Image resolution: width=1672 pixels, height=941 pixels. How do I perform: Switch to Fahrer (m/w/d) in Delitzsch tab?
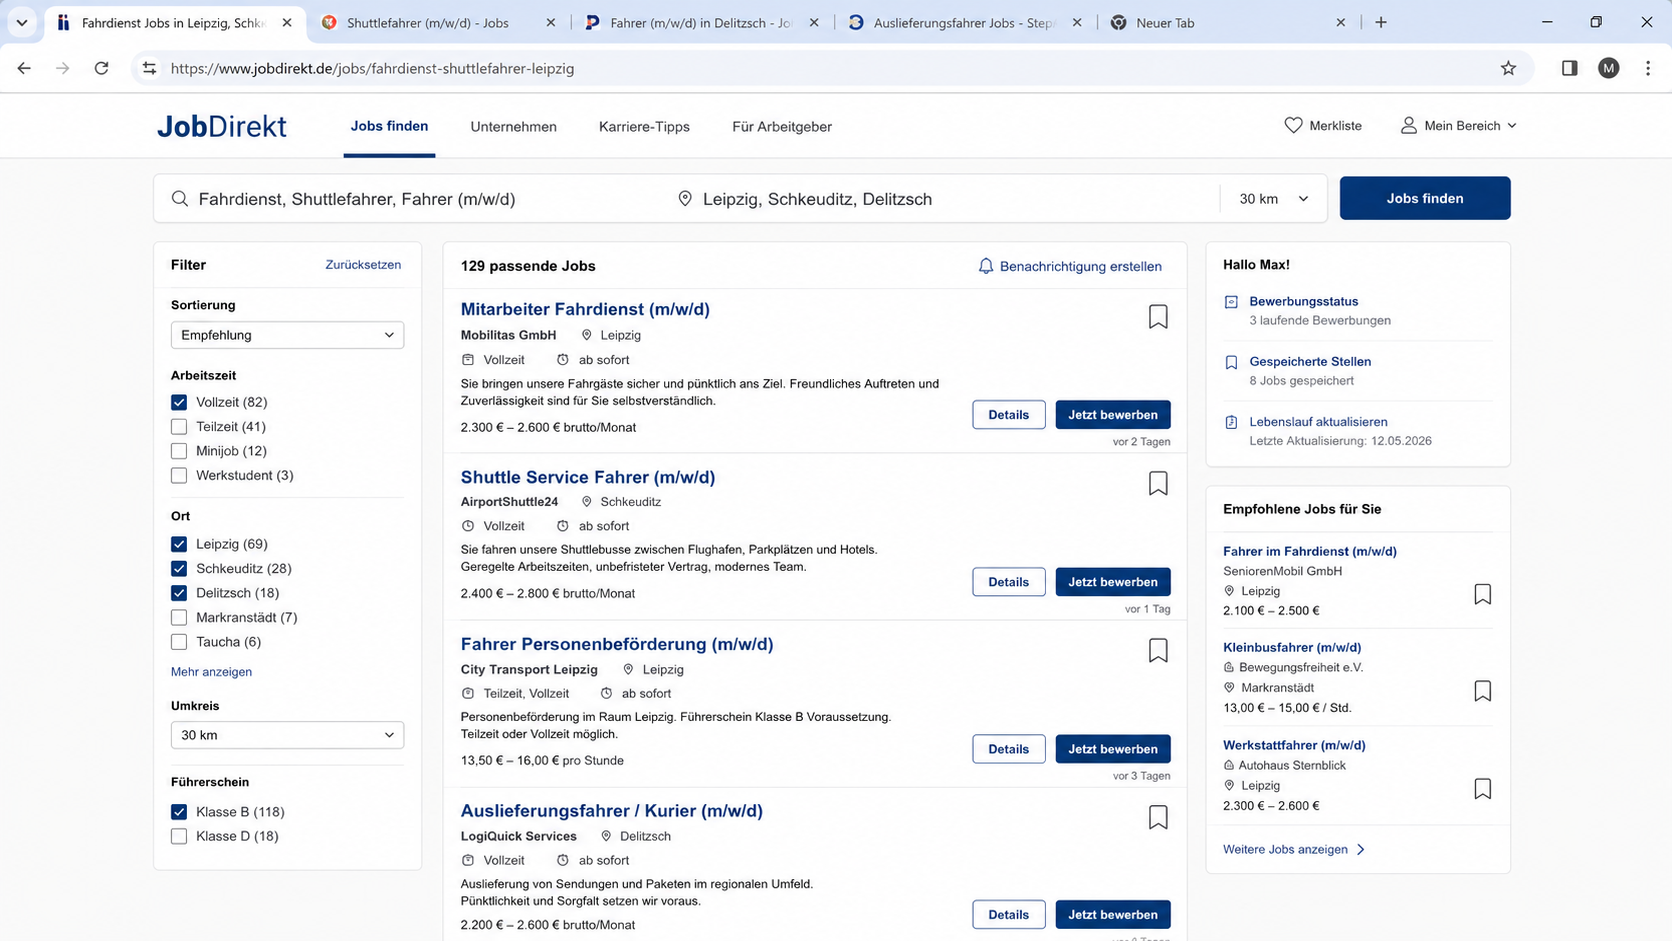pyautogui.click(x=700, y=22)
